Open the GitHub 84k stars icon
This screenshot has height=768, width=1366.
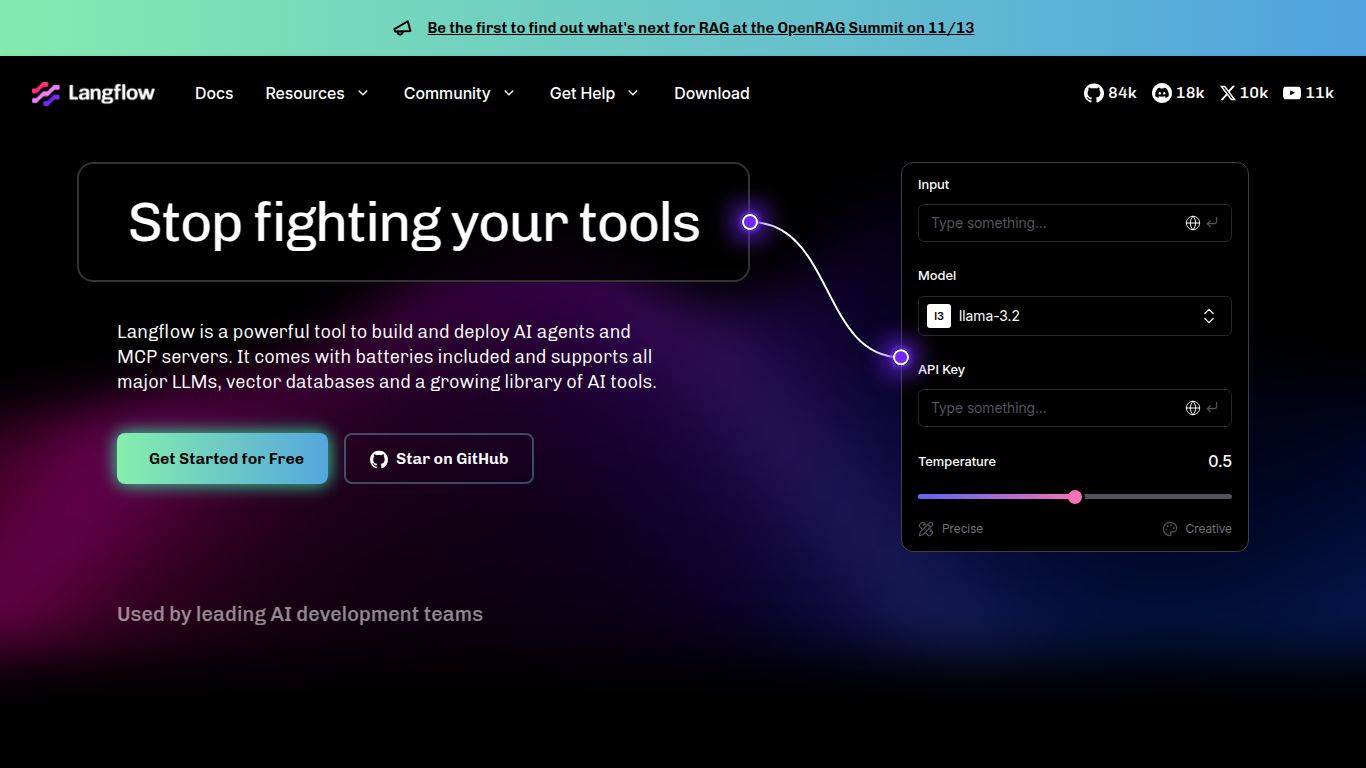[1094, 93]
